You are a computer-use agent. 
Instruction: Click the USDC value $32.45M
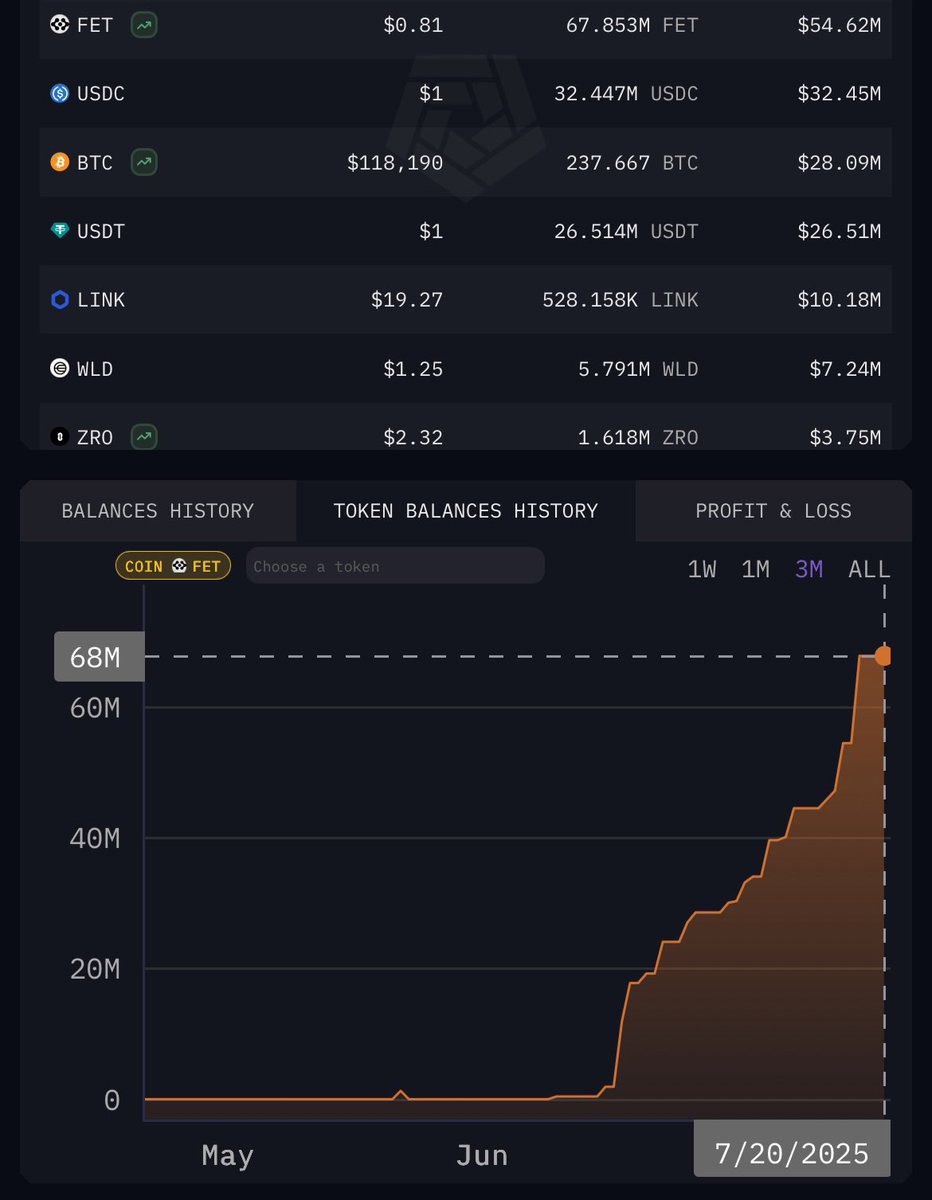pyautogui.click(x=839, y=93)
